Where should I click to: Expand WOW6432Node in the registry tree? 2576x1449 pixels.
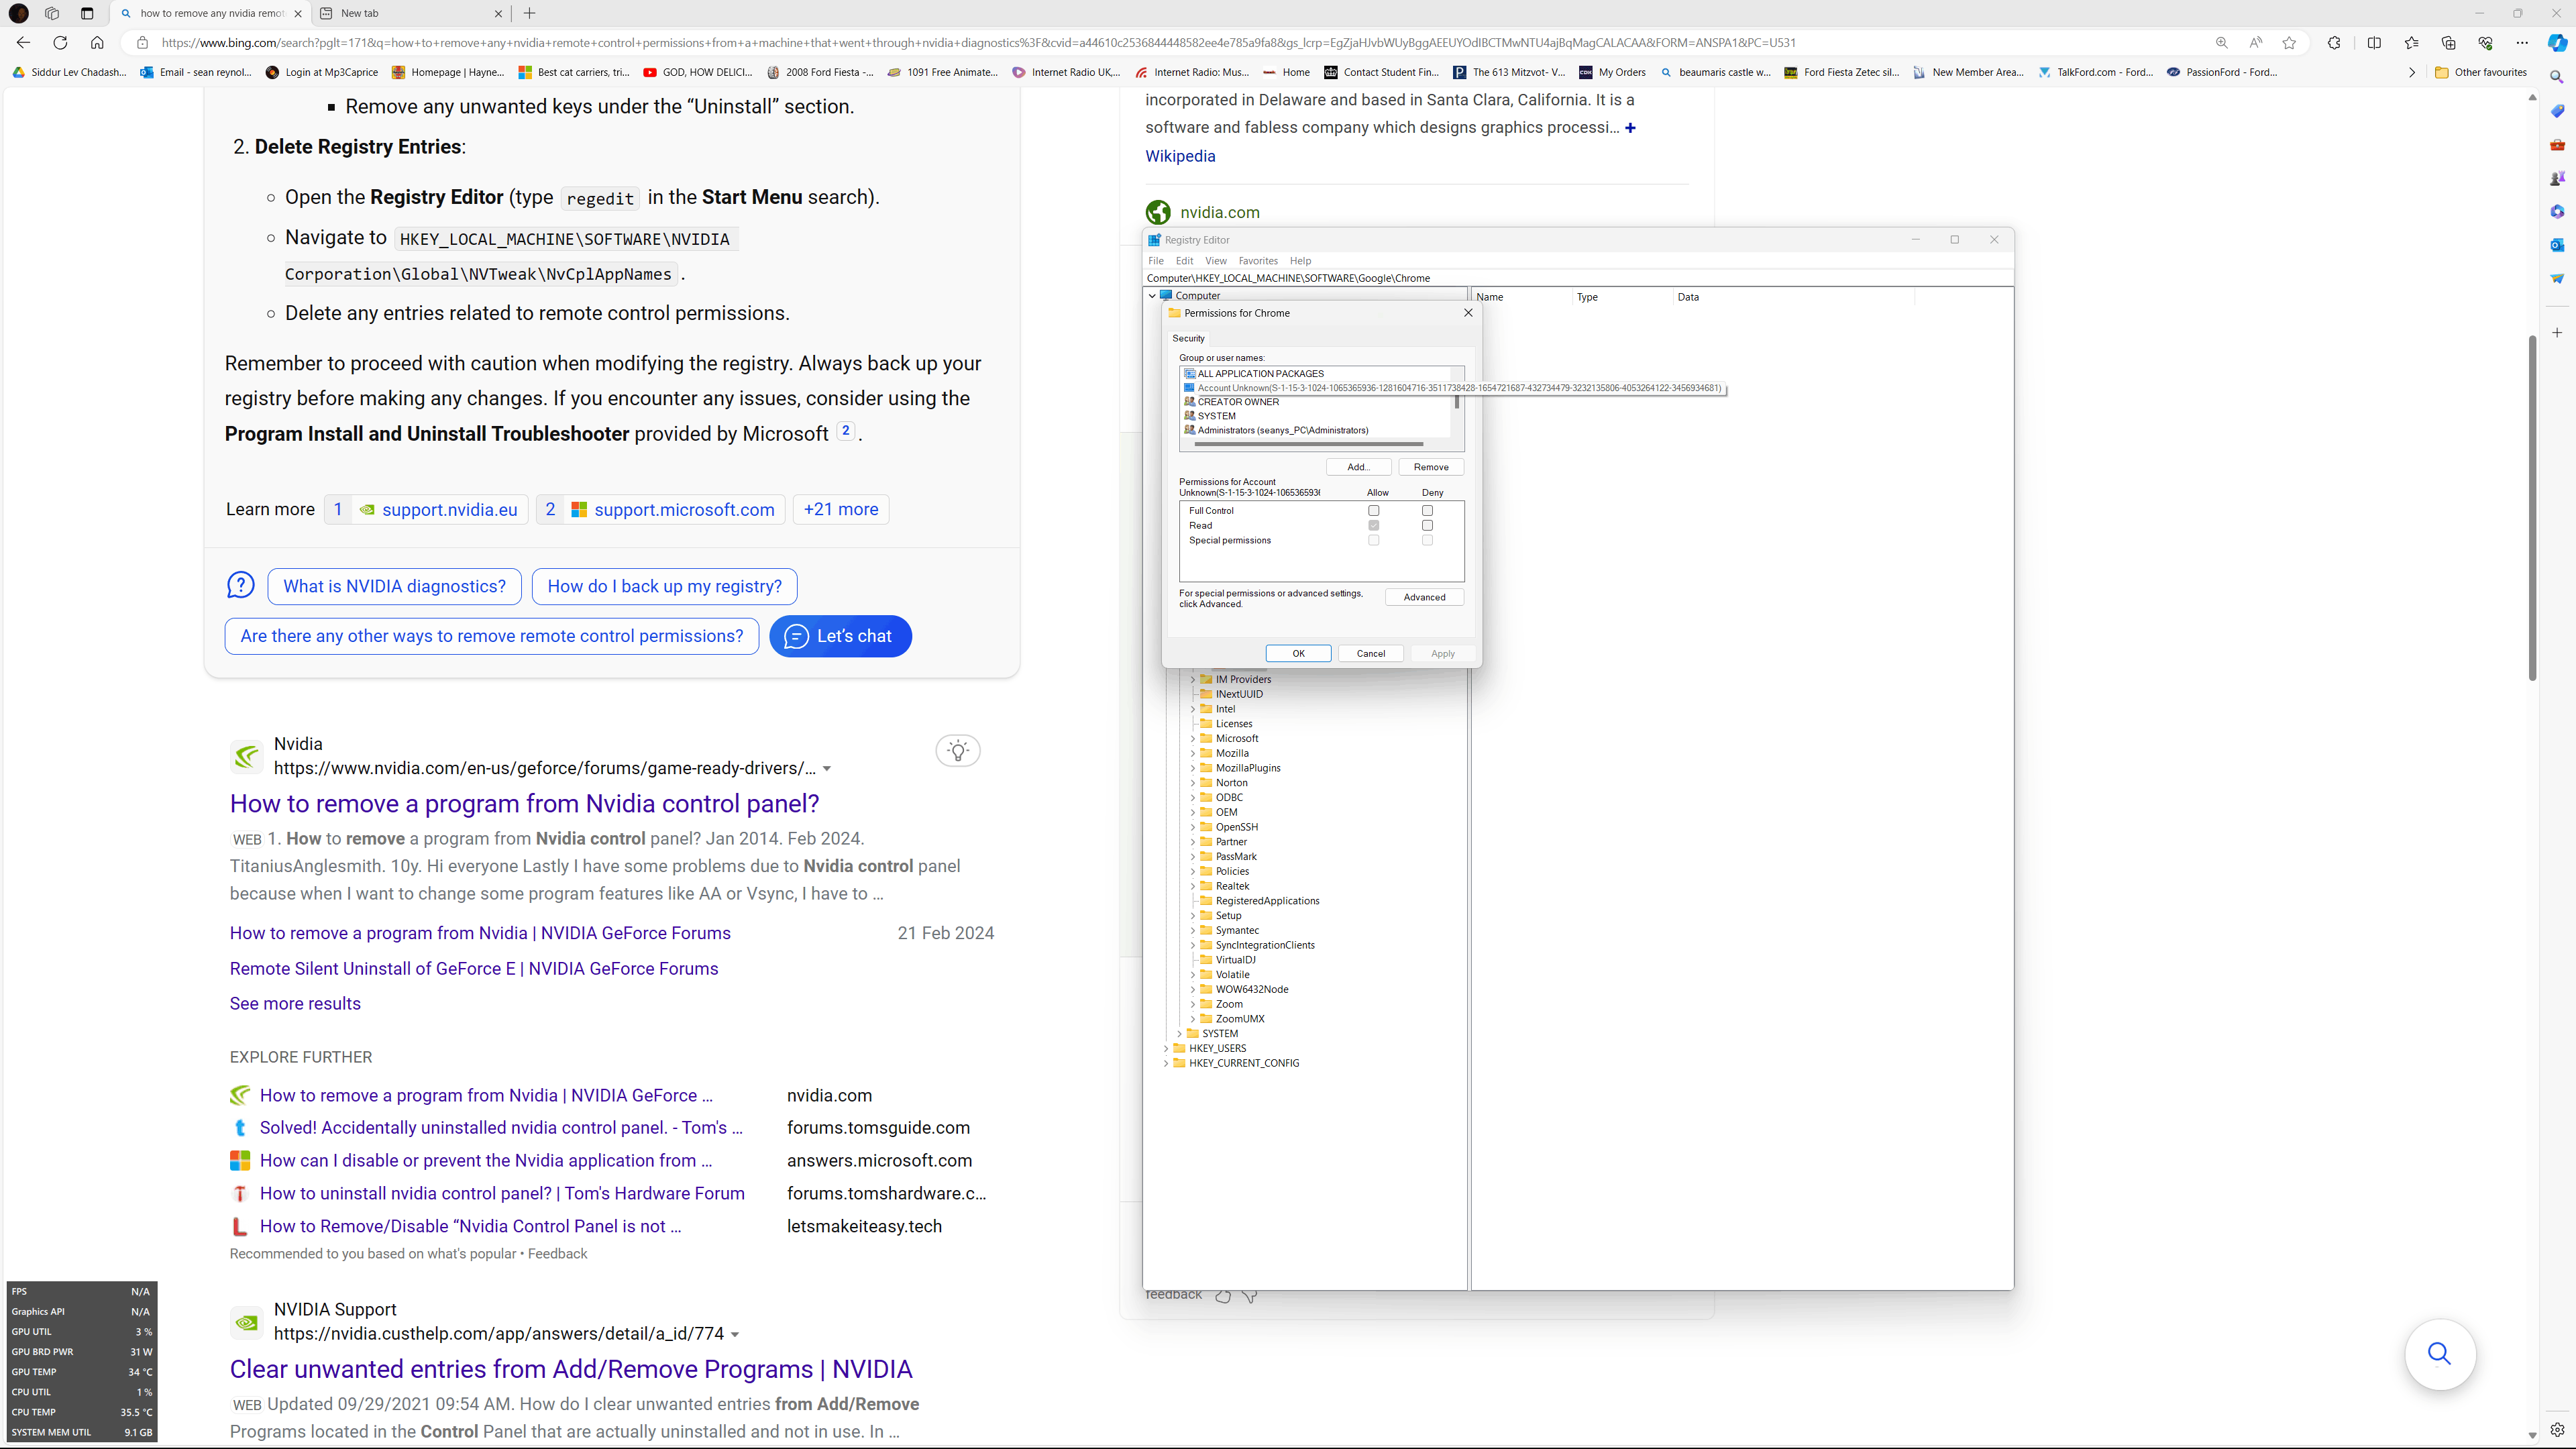coord(1193,989)
